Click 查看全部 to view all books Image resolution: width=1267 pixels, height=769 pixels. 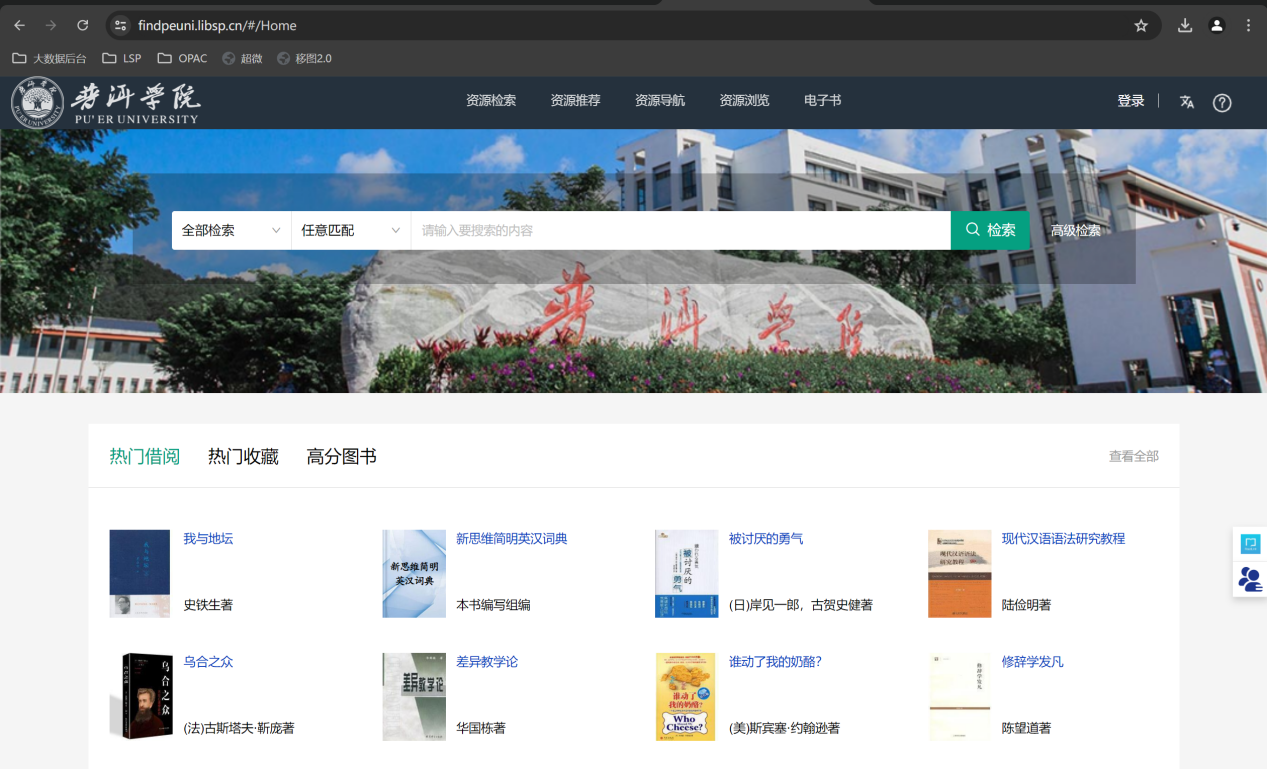[x=1133, y=457]
